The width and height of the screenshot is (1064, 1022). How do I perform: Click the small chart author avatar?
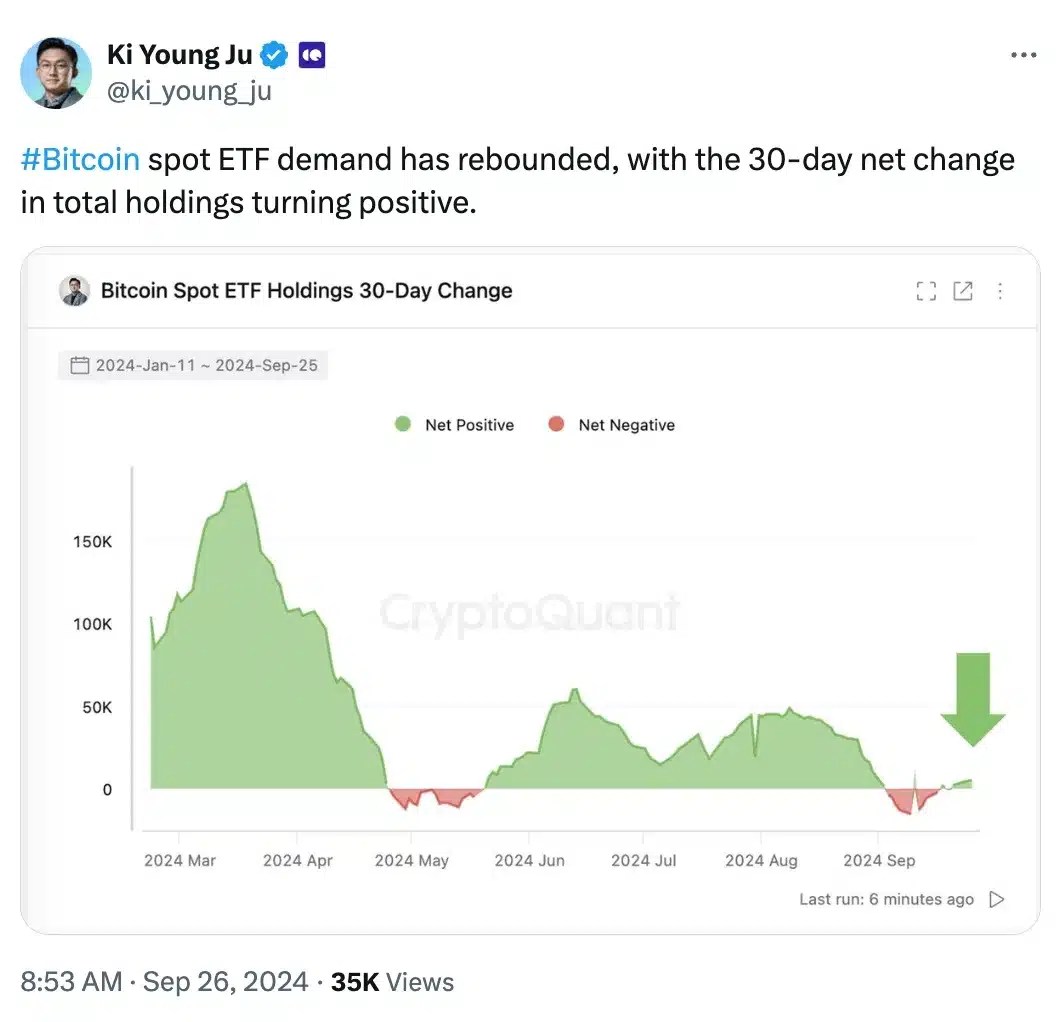[x=75, y=291]
